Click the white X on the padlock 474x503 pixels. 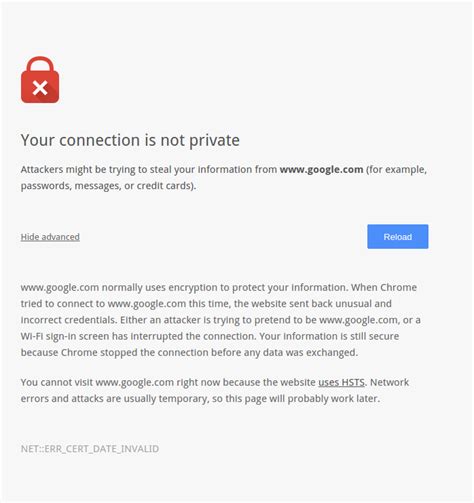(40, 88)
